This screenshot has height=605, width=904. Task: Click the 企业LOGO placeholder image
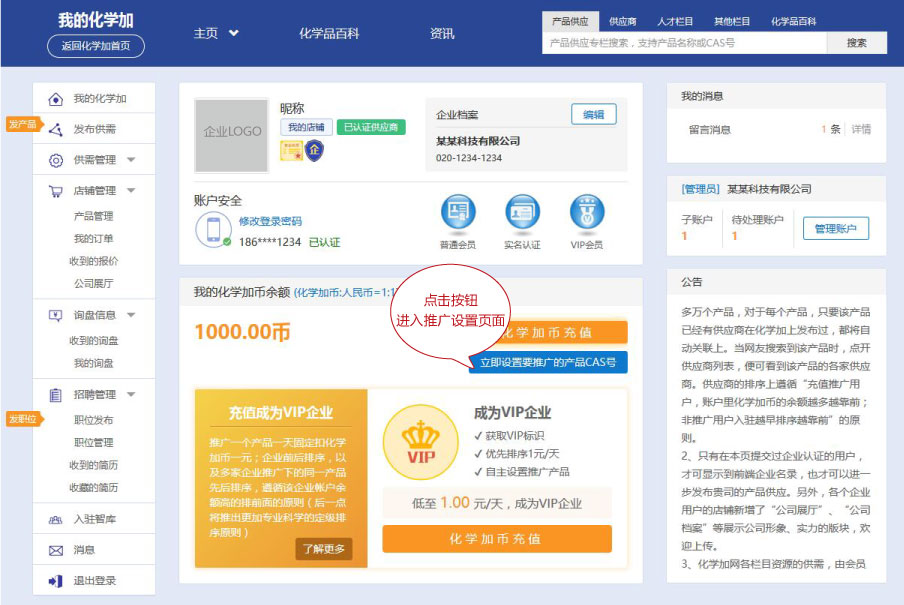(x=233, y=131)
